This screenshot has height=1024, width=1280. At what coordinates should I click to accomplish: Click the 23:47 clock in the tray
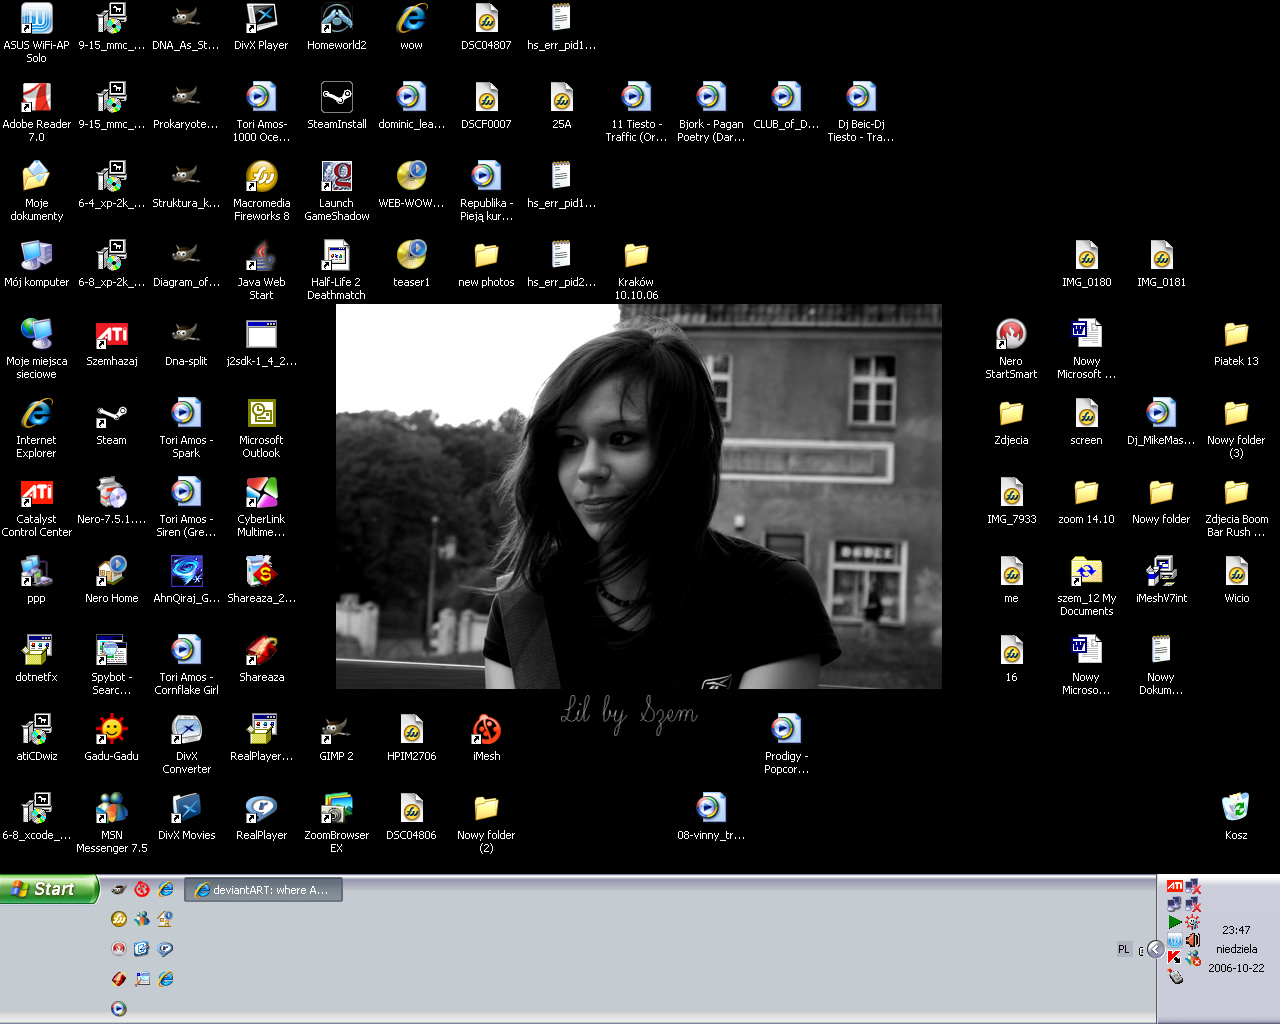coord(1236,930)
